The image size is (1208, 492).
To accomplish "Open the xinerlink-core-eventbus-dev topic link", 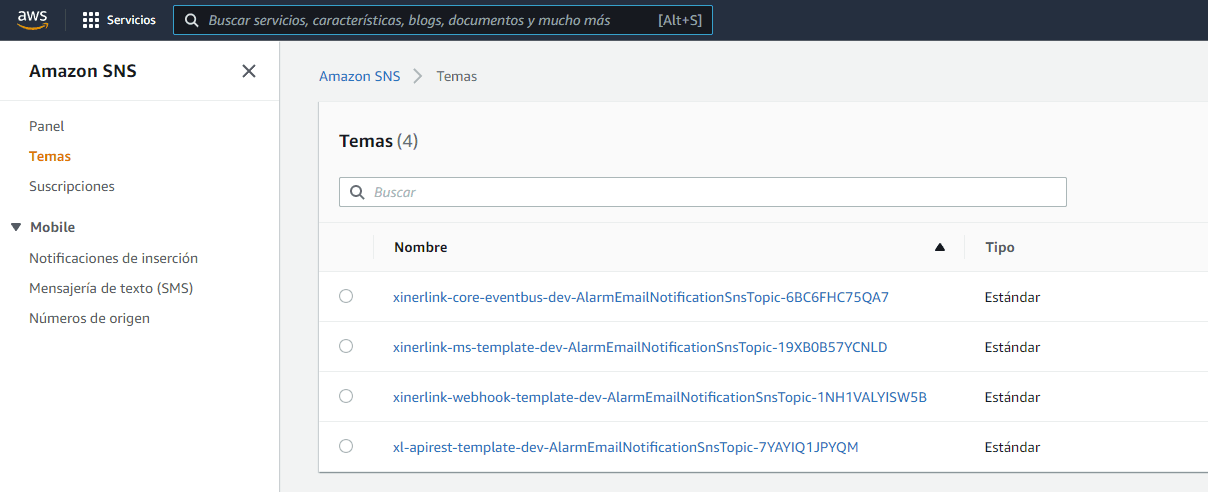I will coord(641,297).
